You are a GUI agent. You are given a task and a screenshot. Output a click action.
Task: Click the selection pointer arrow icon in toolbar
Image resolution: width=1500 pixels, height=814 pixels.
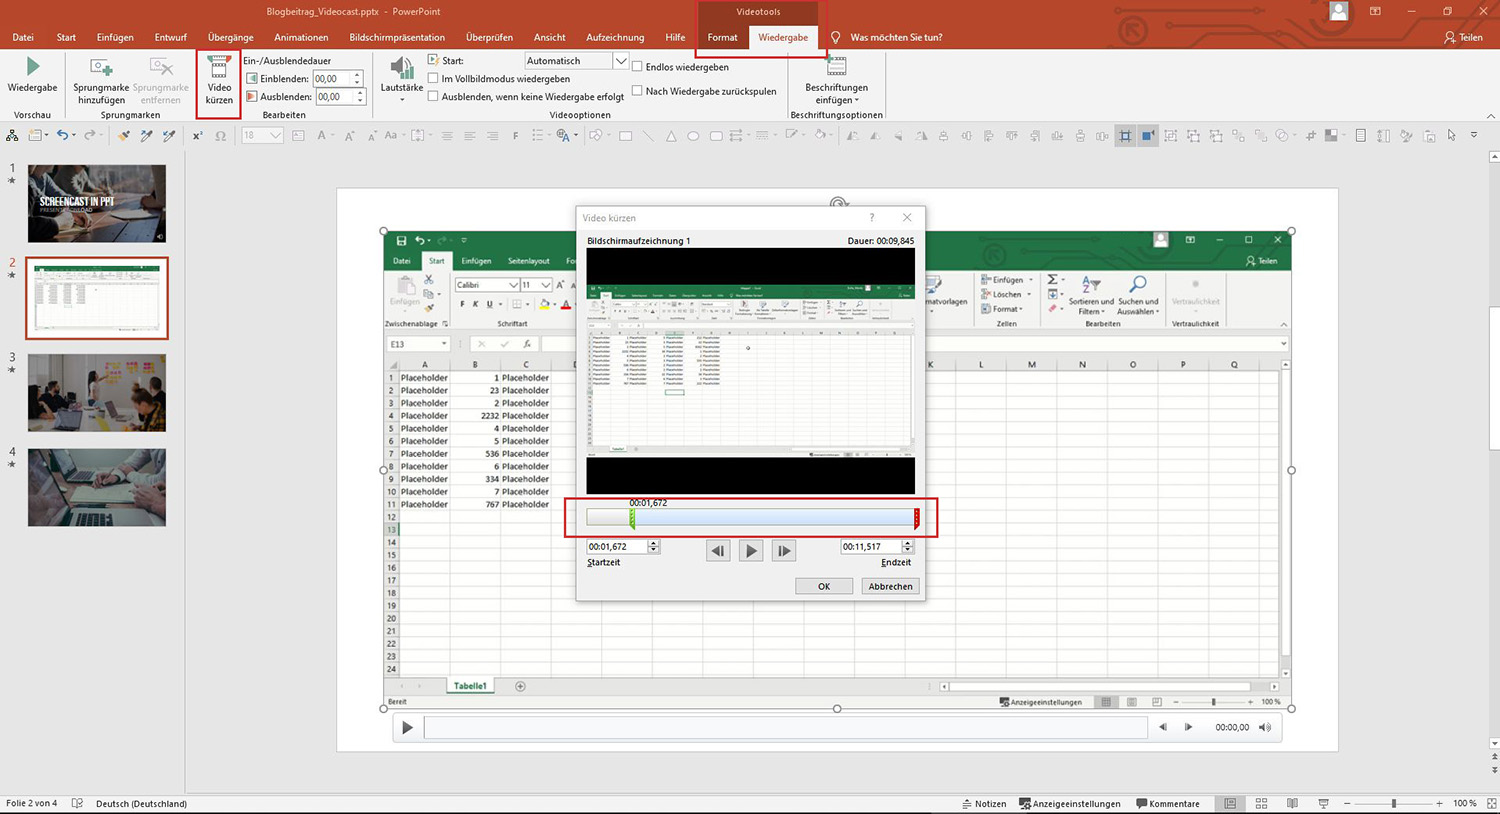[1452, 136]
